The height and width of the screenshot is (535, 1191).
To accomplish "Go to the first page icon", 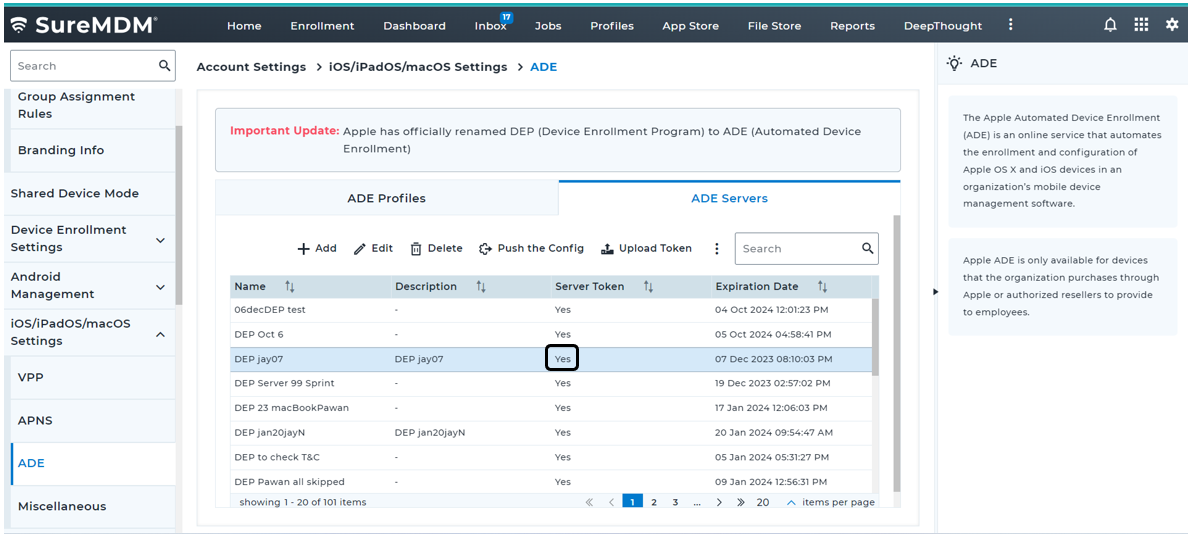I will [589, 502].
